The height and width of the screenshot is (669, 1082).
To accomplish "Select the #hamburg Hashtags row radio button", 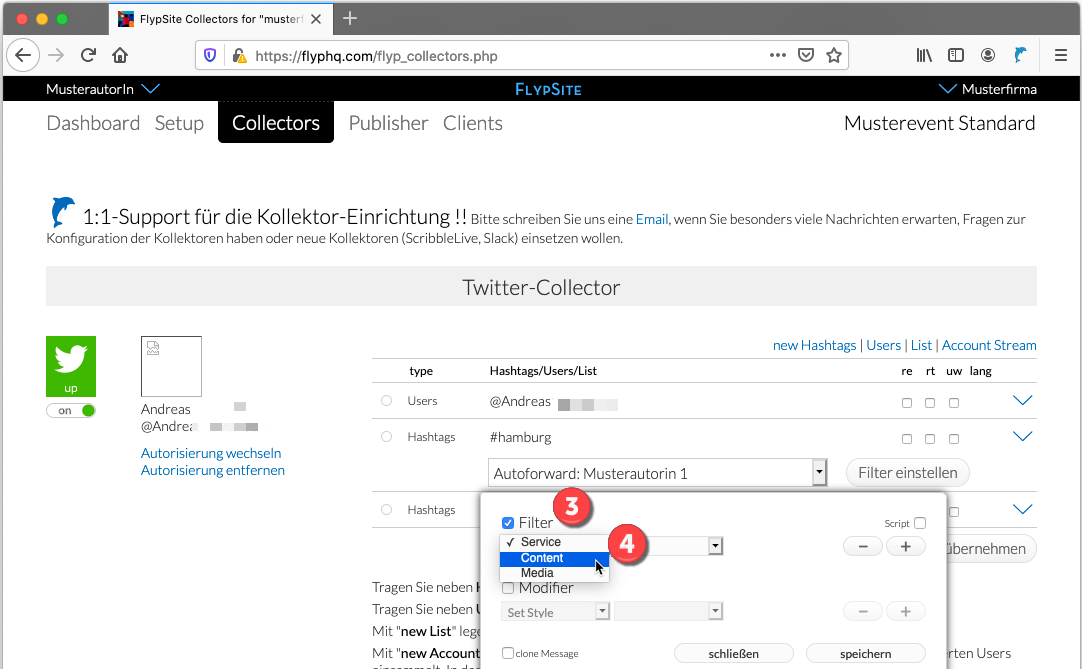I will [386, 436].
